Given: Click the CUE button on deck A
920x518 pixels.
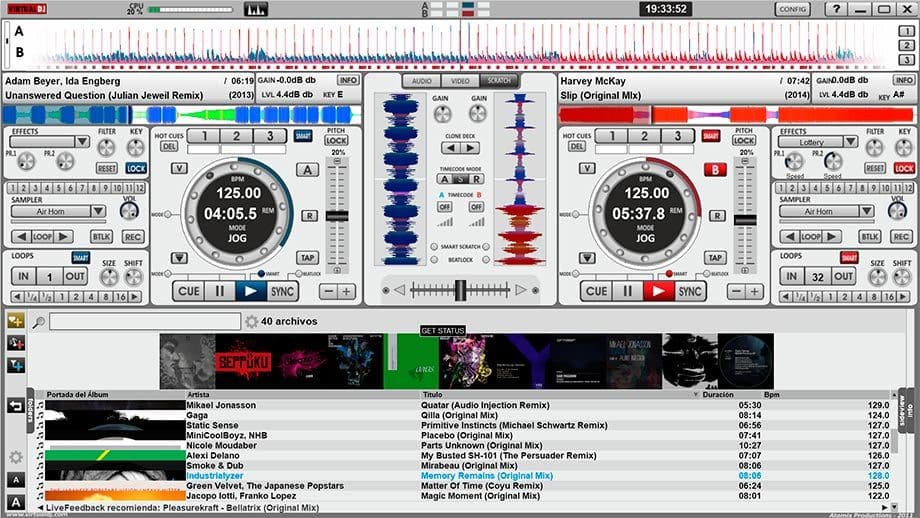Looking at the screenshot, I should [x=188, y=292].
